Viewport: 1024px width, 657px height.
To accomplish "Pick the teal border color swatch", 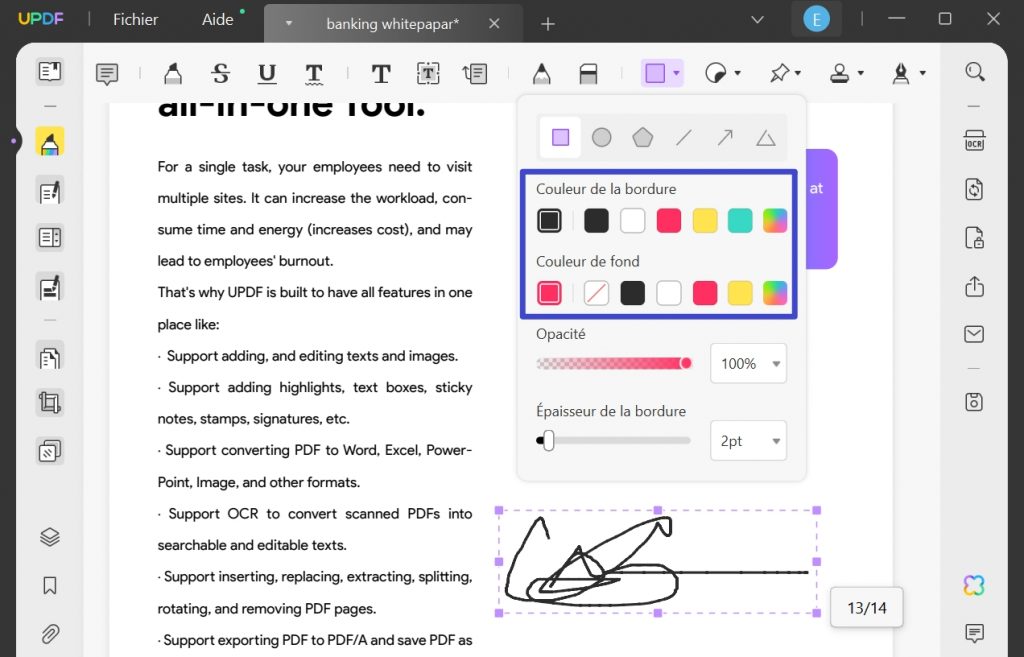I will coord(740,221).
